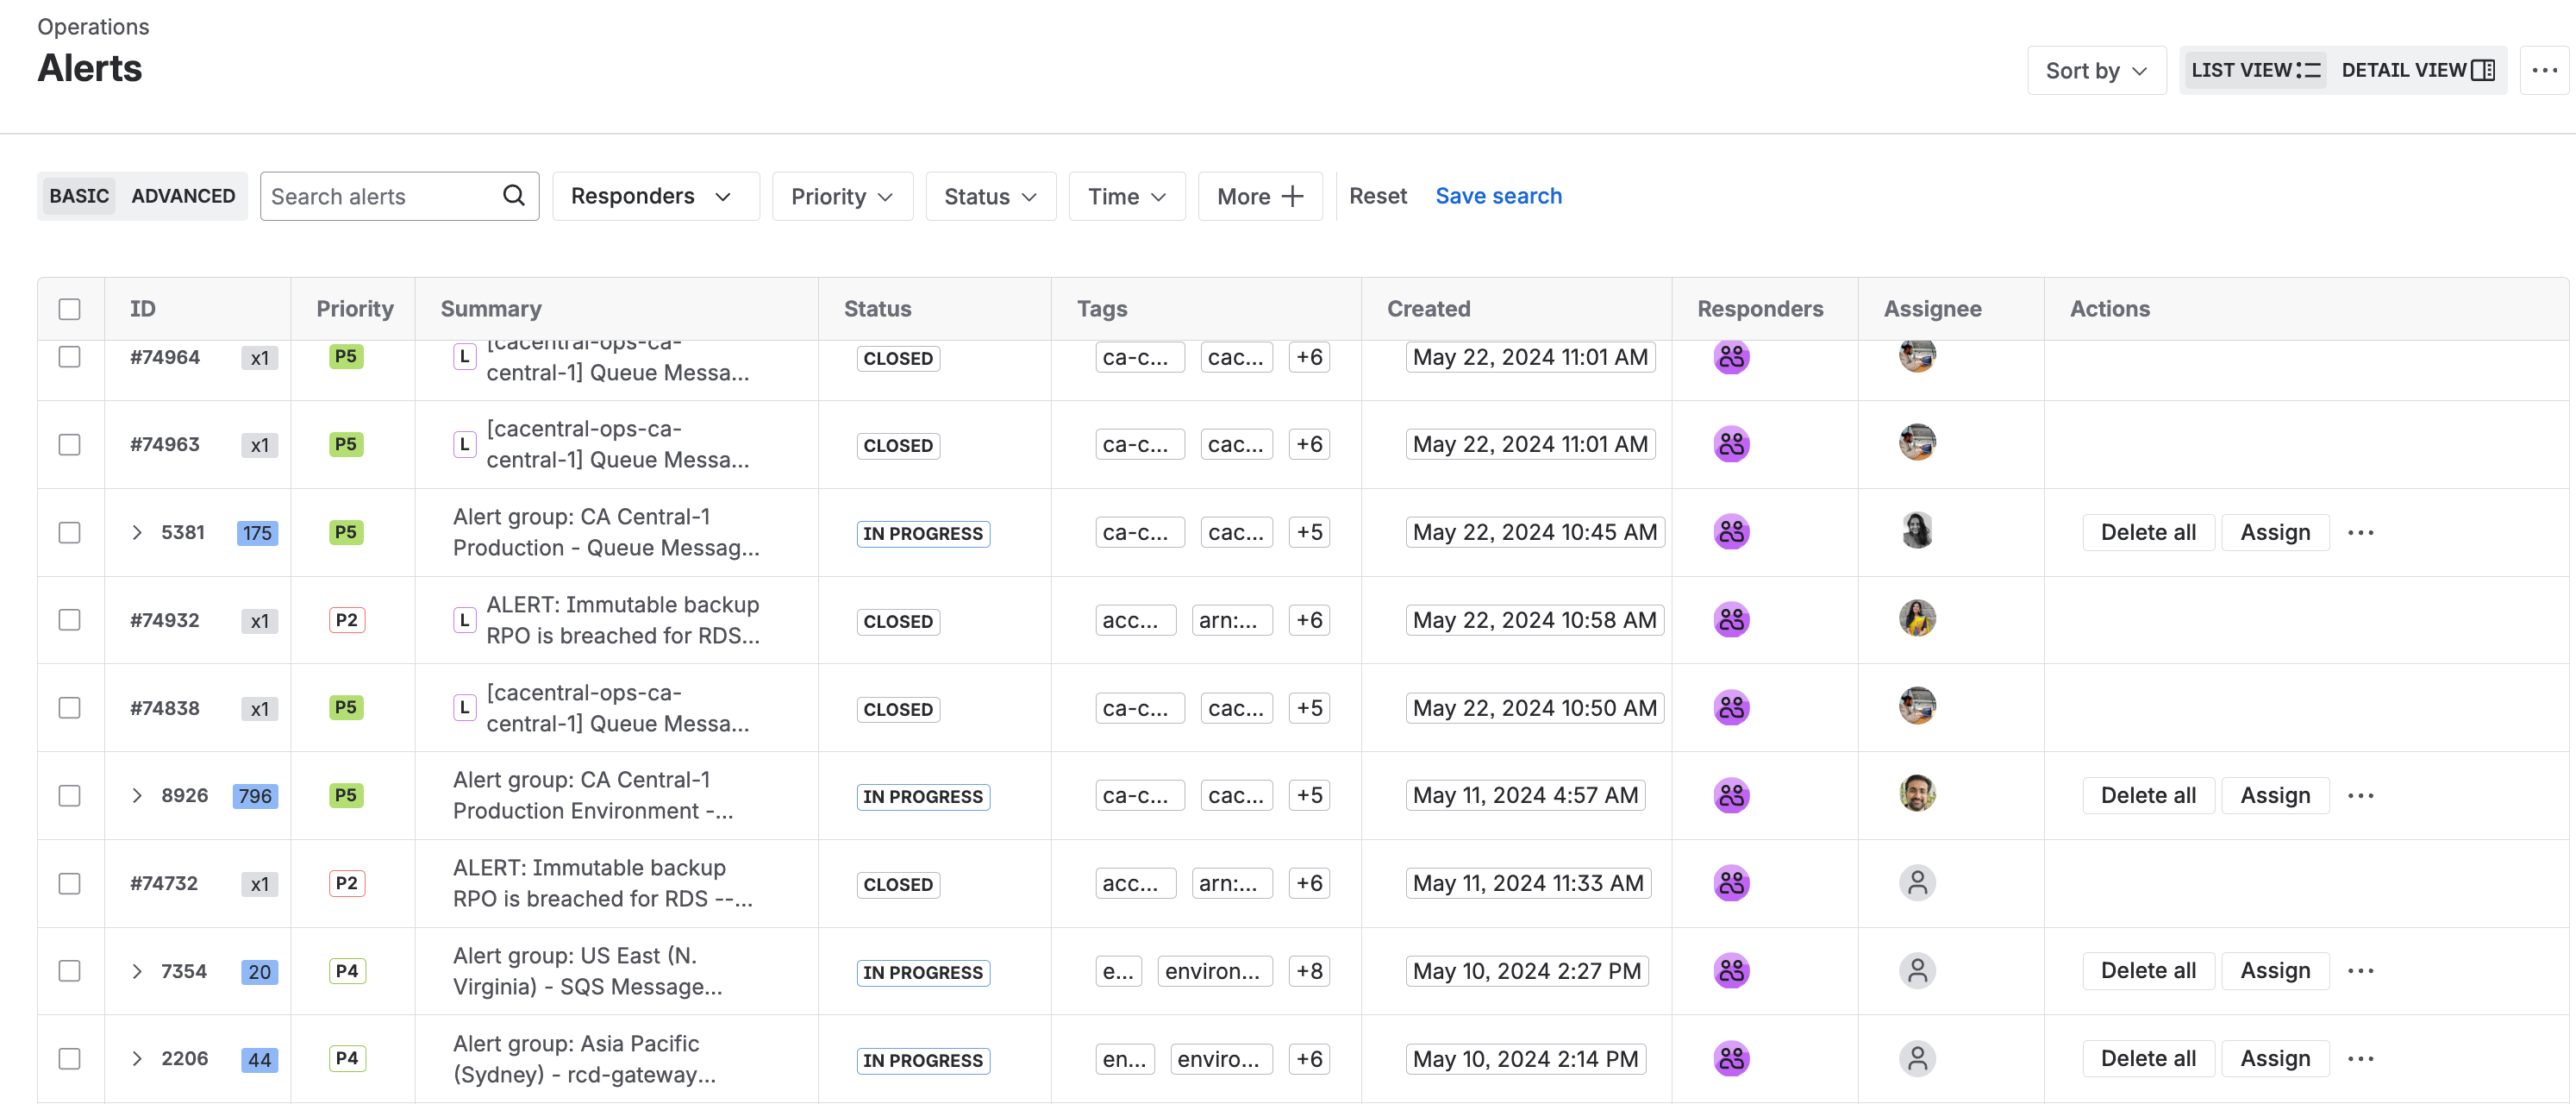This screenshot has height=1104, width=2576.
Task: Select checkbox for alert group 7354
Action: pyautogui.click(x=69, y=971)
